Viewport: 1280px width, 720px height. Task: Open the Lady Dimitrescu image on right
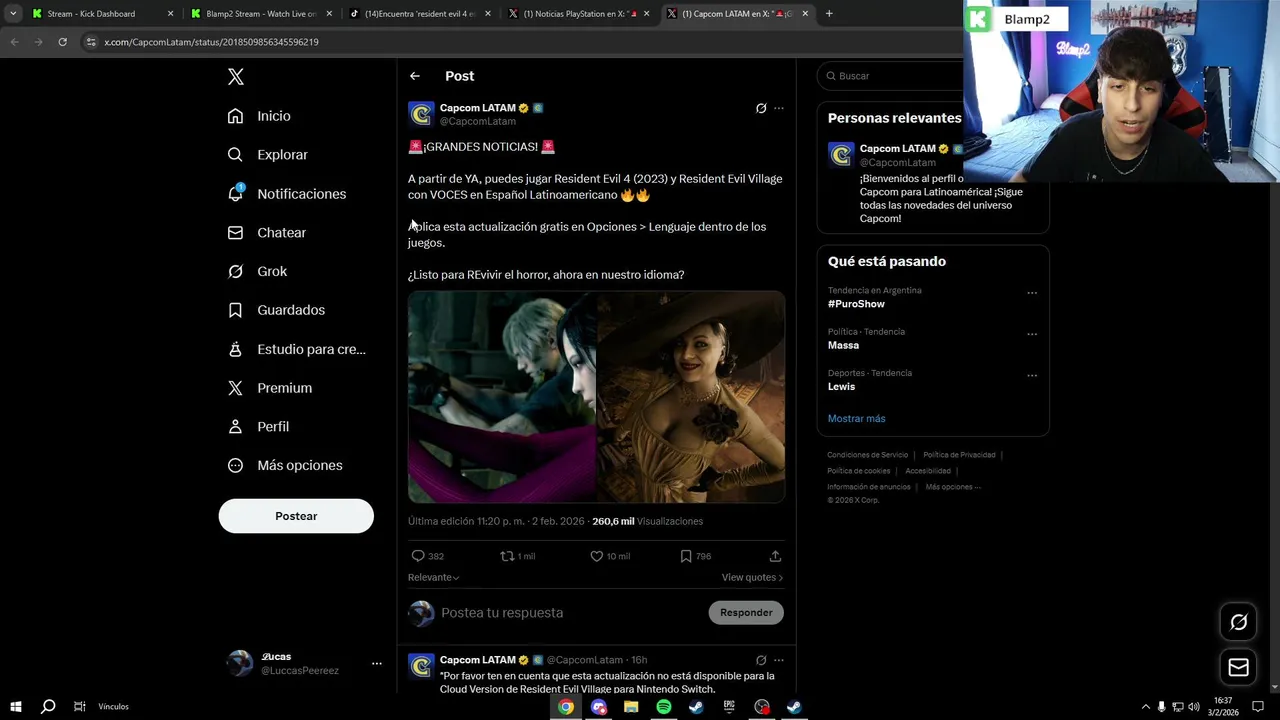coord(691,397)
